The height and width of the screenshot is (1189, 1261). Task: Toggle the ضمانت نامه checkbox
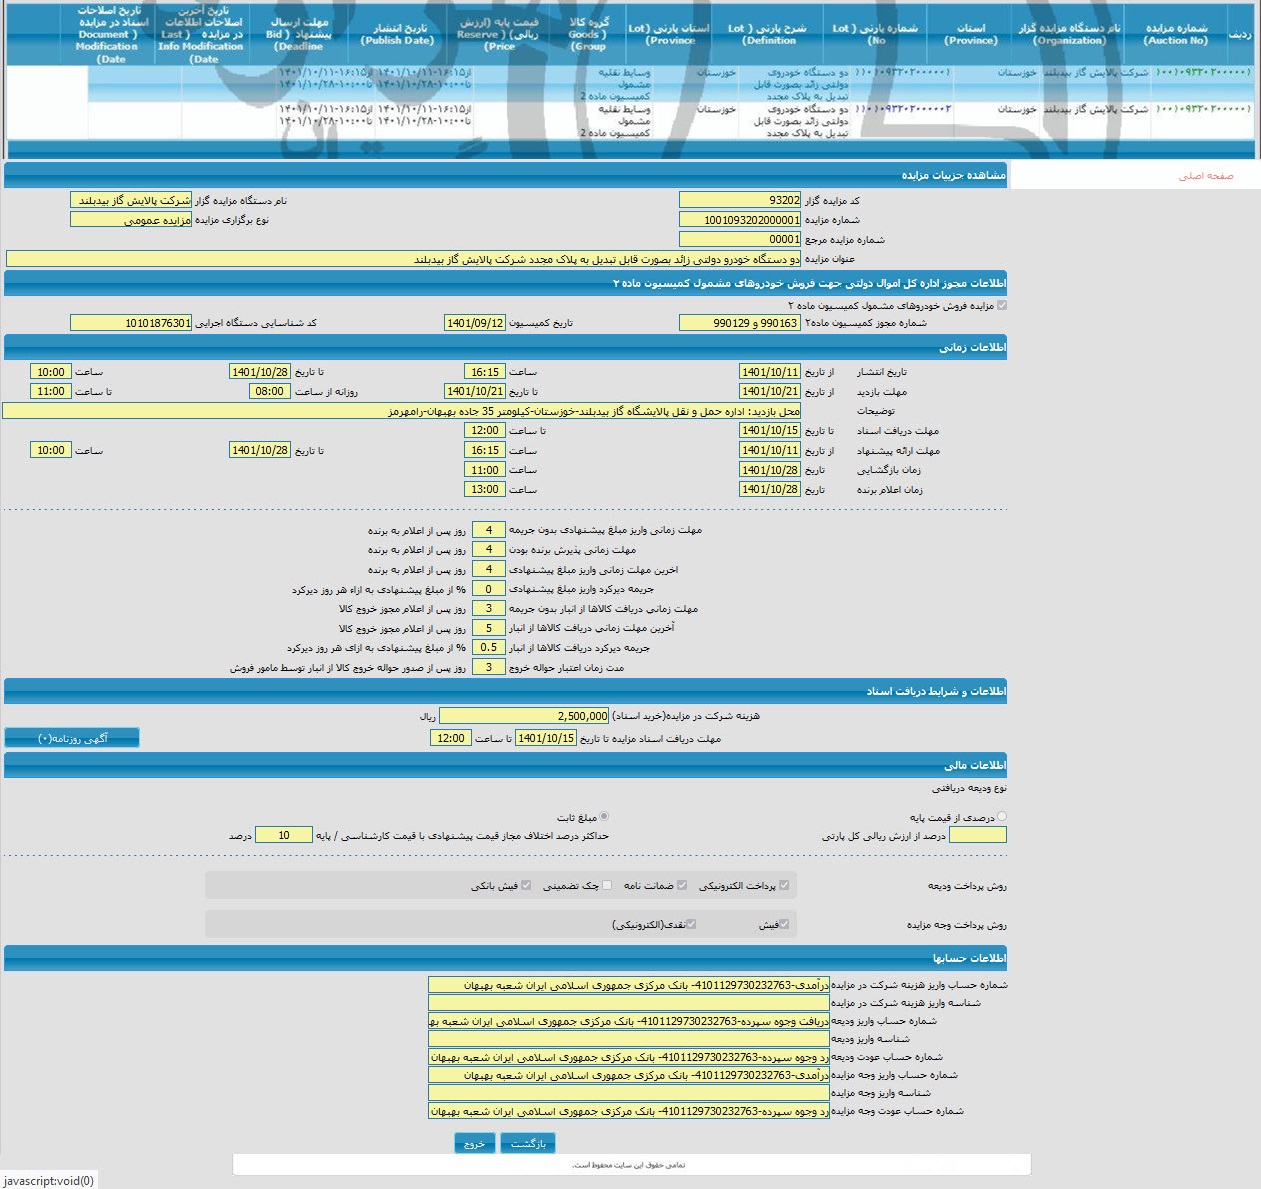[x=682, y=885]
